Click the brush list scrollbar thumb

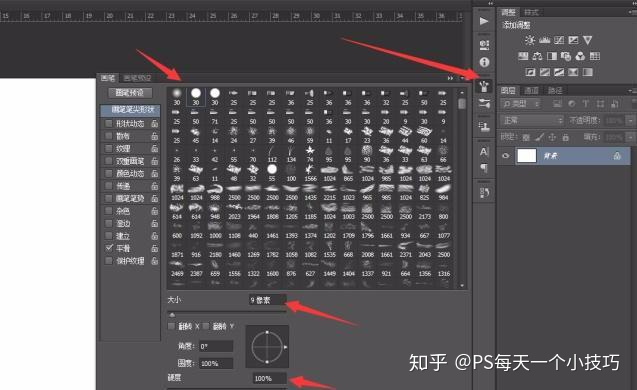[462, 103]
